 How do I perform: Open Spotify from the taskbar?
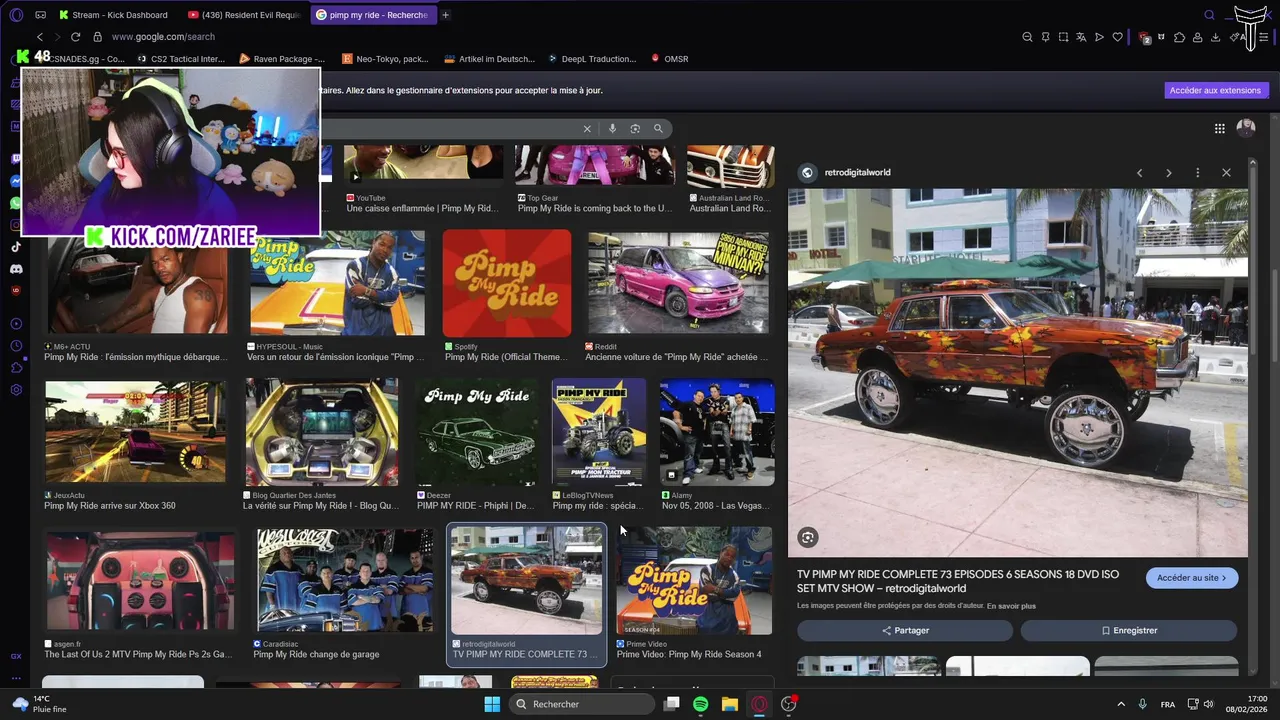(x=701, y=704)
